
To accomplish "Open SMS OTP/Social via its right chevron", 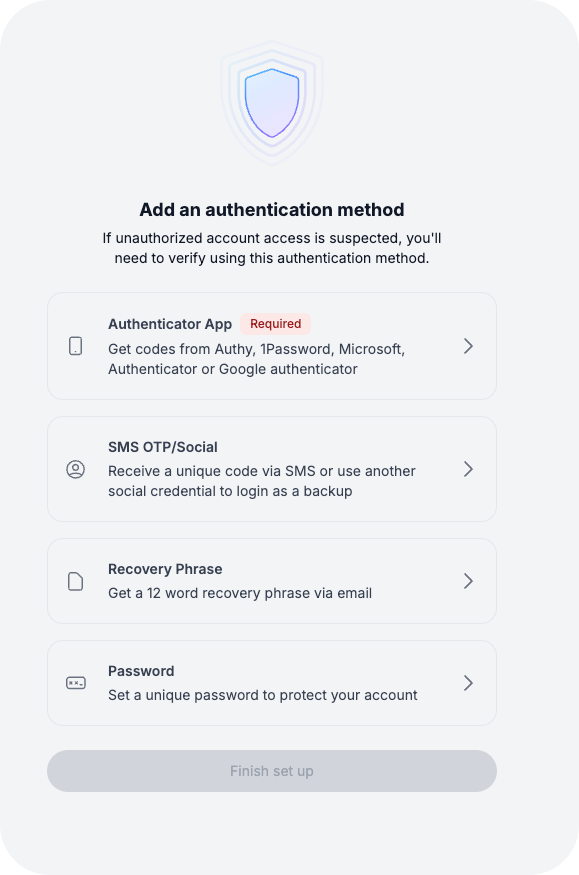I will tap(469, 469).
